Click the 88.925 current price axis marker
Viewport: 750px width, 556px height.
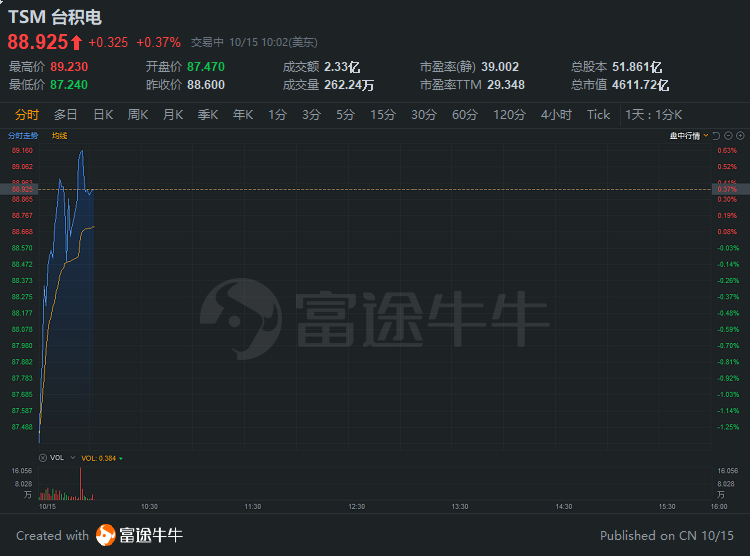coord(19,189)
